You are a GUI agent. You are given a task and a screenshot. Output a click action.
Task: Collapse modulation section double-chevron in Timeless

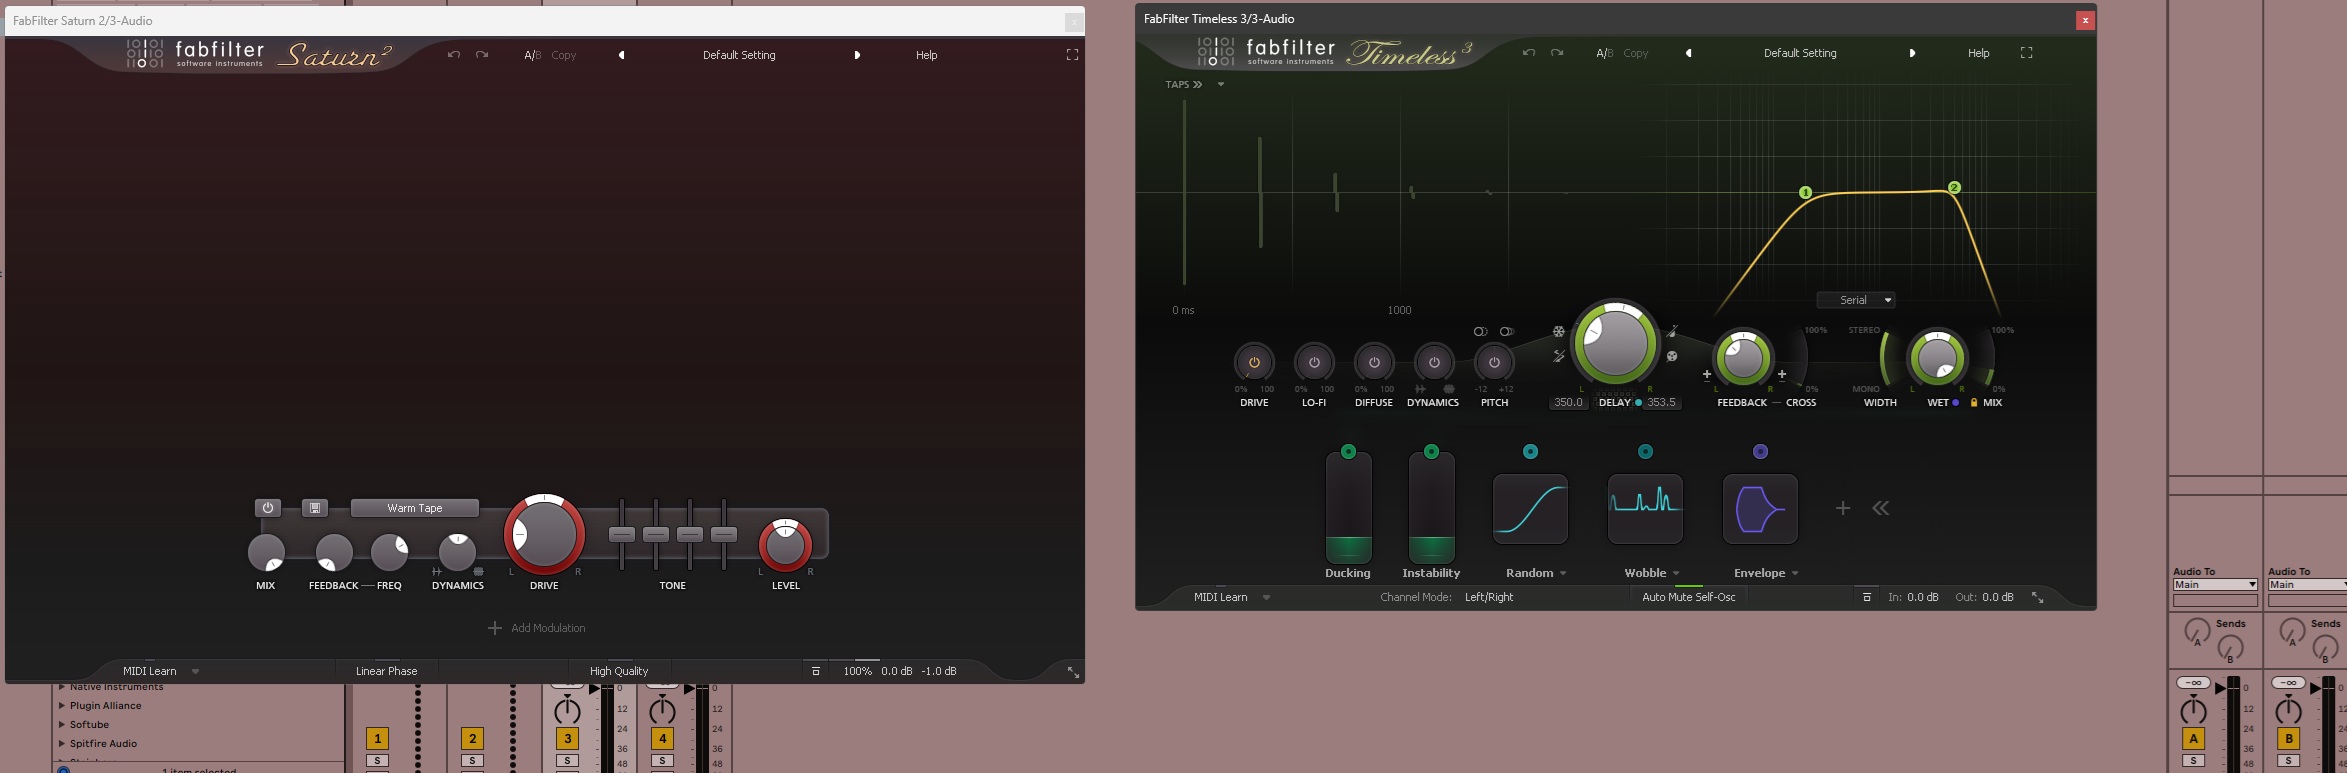click(1881, 508)
